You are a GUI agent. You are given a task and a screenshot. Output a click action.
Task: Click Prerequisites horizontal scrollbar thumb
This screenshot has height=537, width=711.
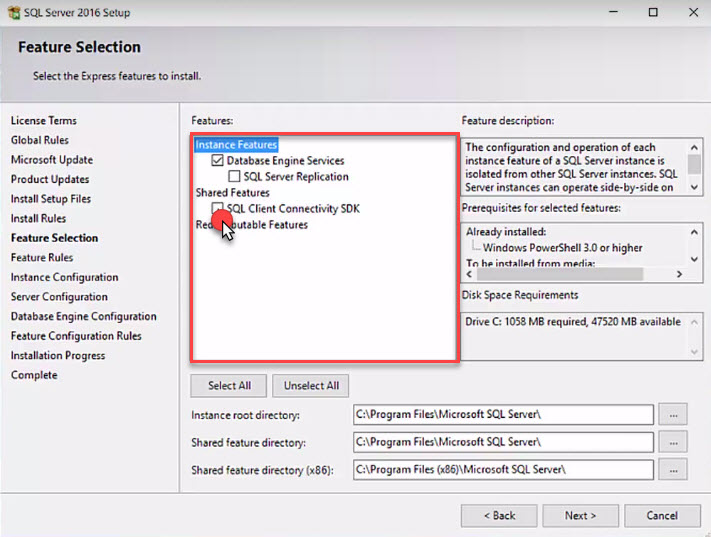(x=560, y=274)
